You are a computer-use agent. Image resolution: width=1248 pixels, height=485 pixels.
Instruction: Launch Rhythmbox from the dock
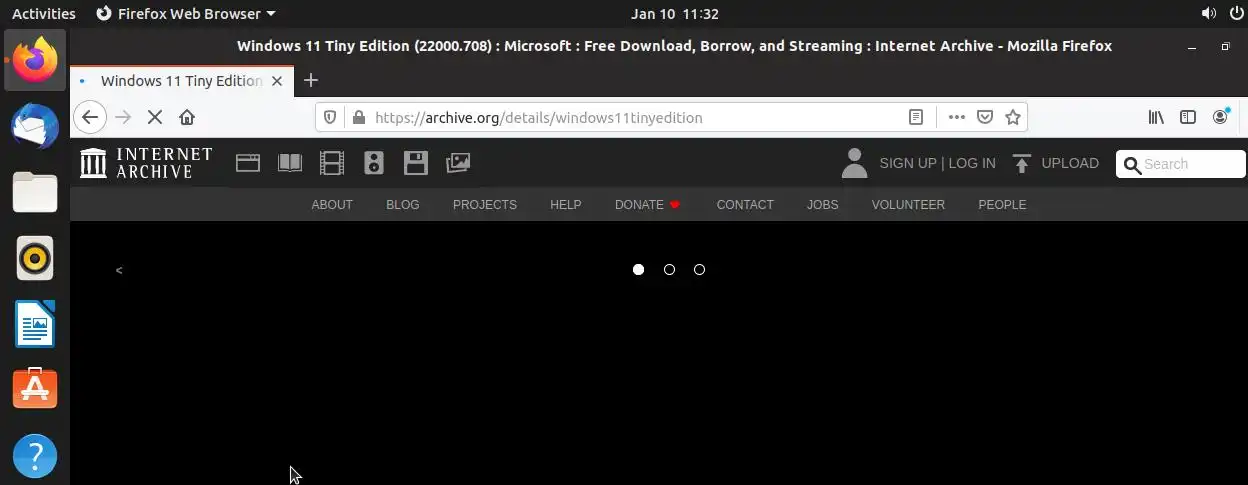(35, 258)
